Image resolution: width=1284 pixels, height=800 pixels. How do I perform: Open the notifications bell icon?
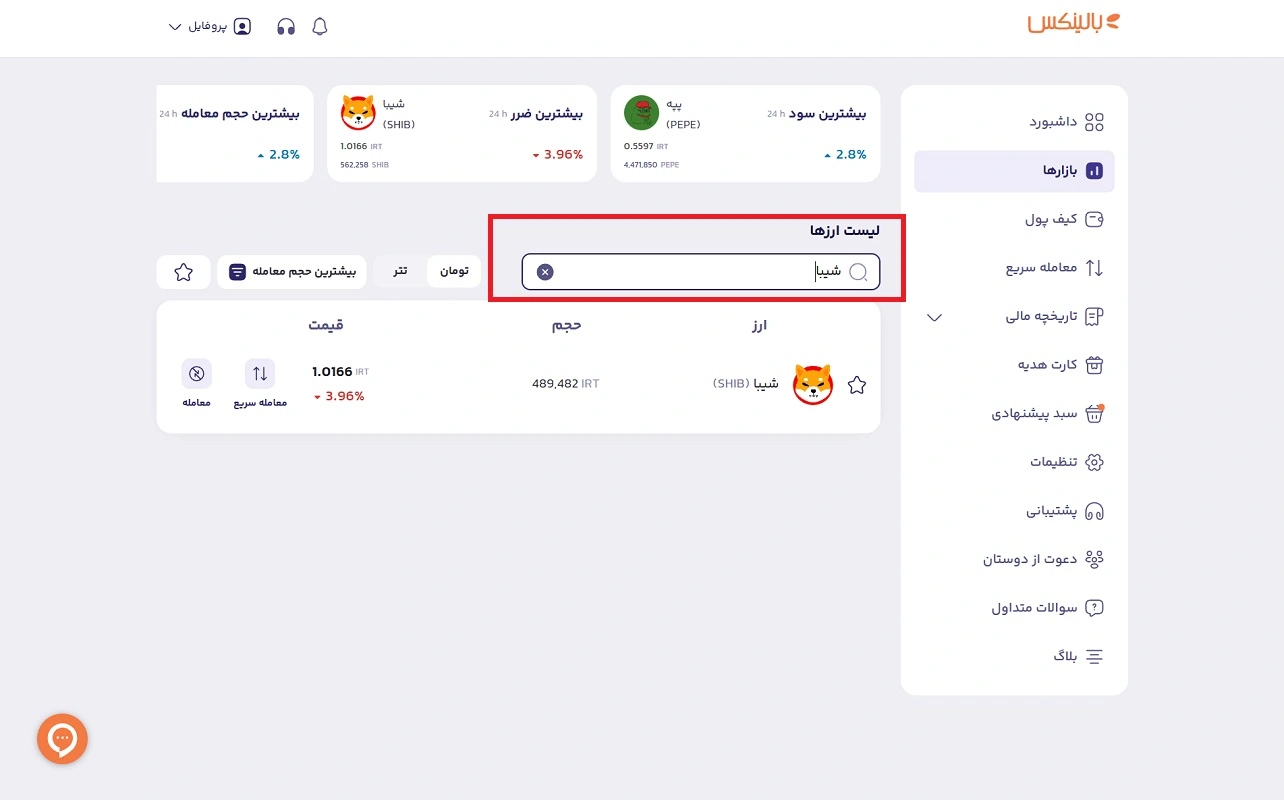319,27
